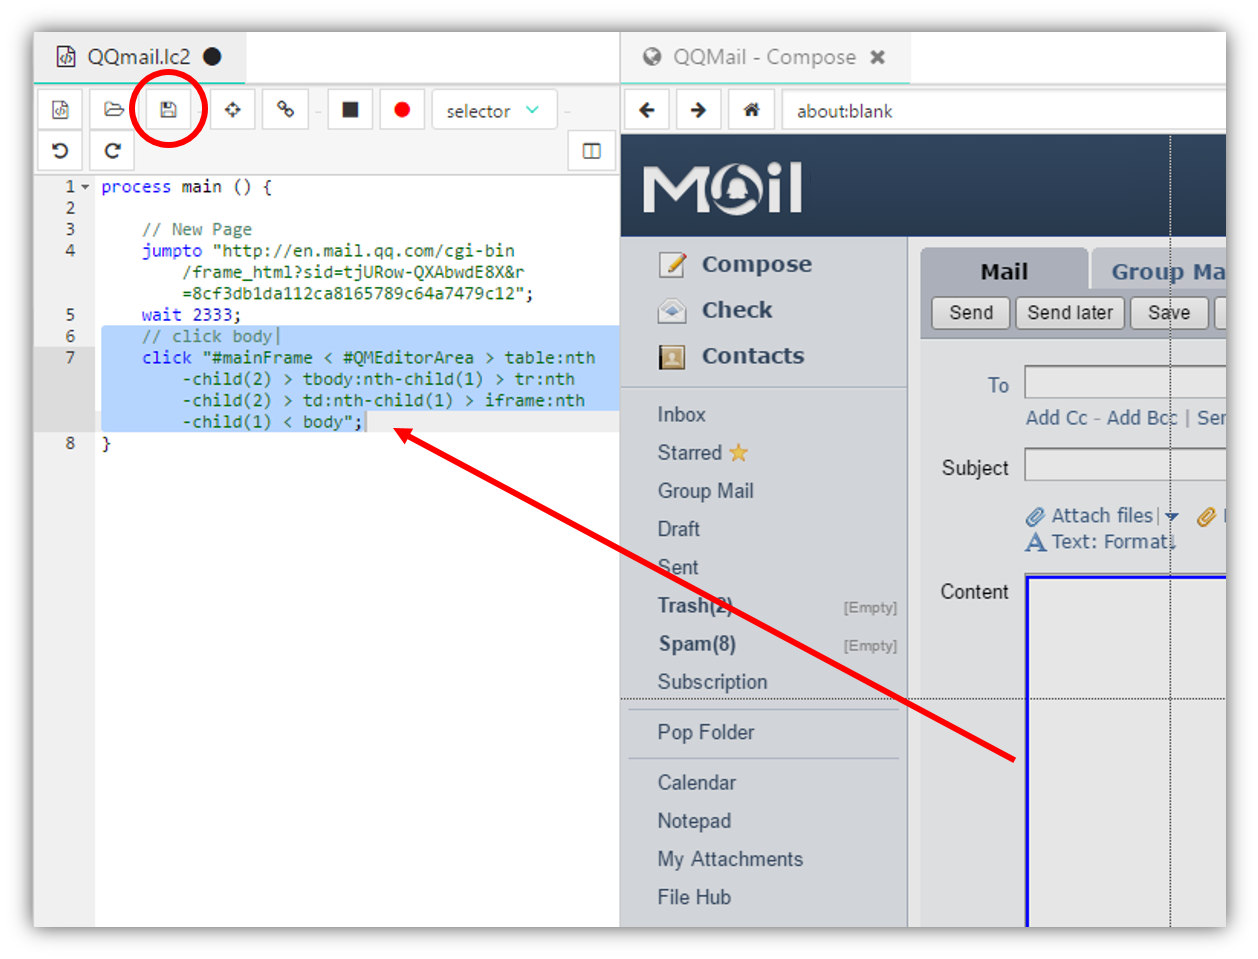Click inside the Content editor area
The height and width of the screenshot is (959, 1258).
[x=1126, y=752]
